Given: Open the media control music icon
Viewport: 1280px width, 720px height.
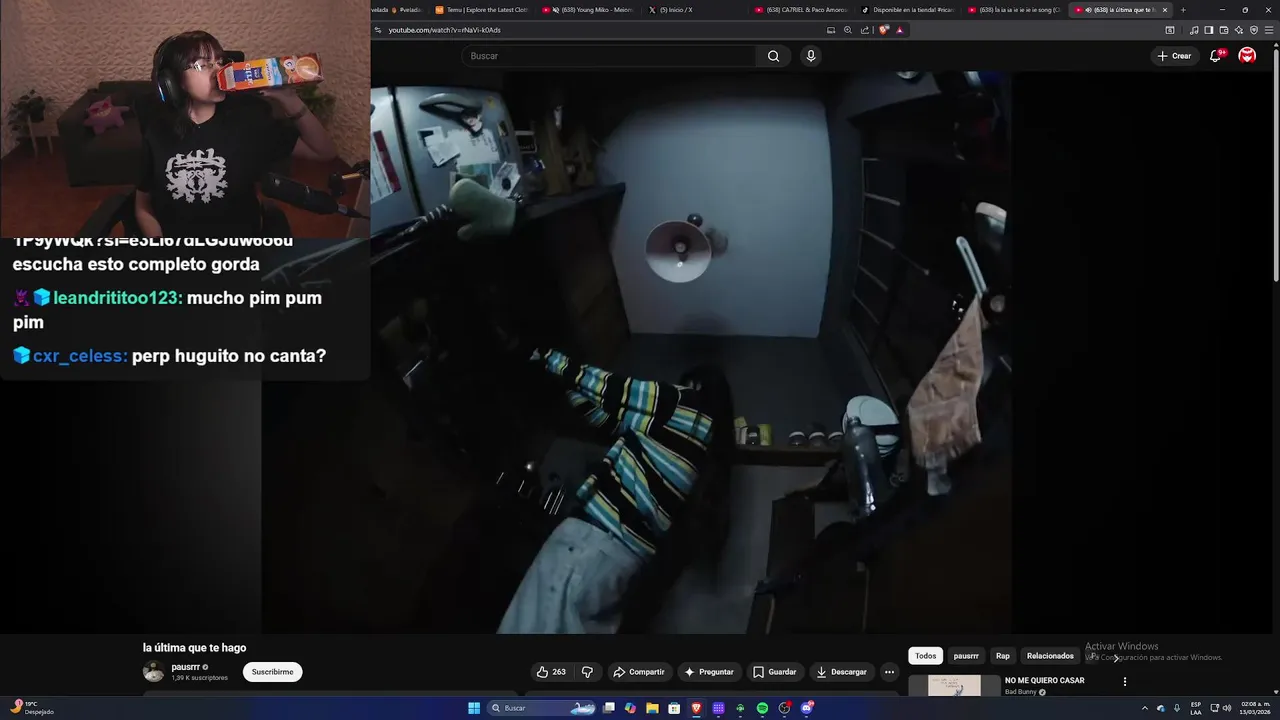Looking at the screenshot, I should [1193, 30].
